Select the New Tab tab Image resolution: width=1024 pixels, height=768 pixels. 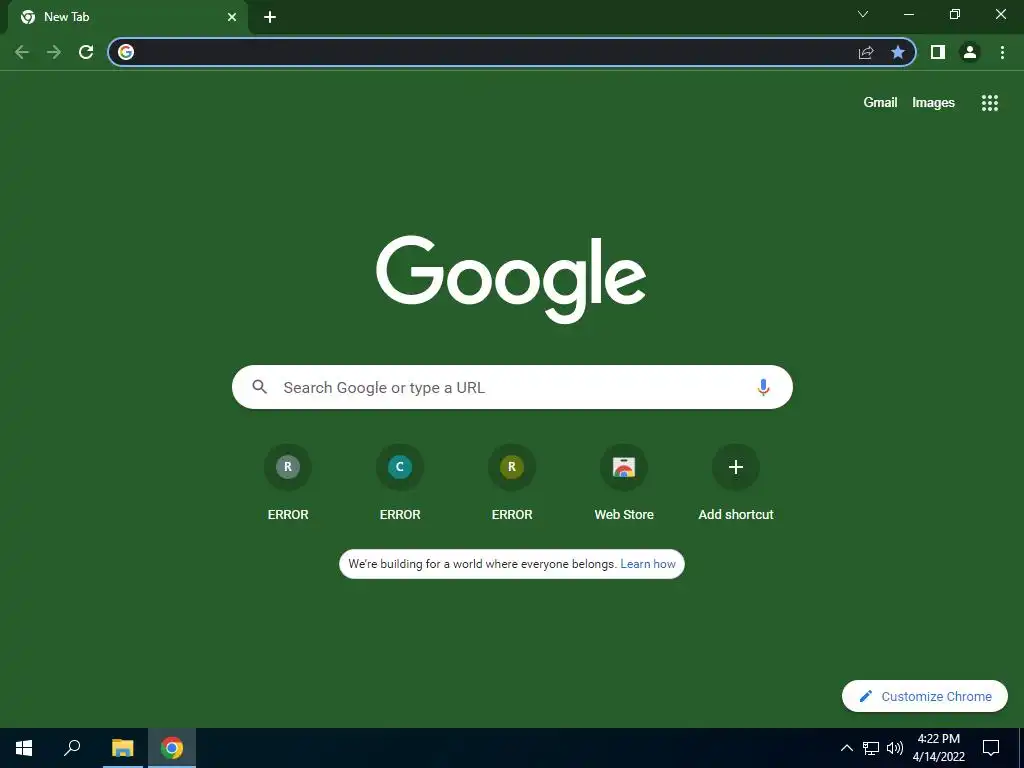127,17
